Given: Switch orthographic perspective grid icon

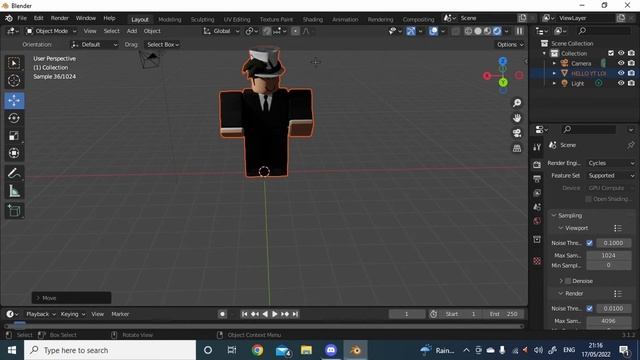Looking at the screenshot, I should point(517,148).
